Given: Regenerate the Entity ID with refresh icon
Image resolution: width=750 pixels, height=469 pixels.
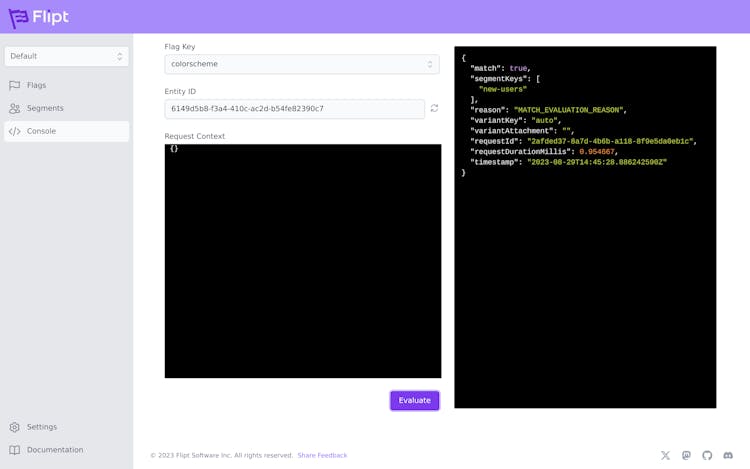Looking at the screenshot, I should [434, 108].
